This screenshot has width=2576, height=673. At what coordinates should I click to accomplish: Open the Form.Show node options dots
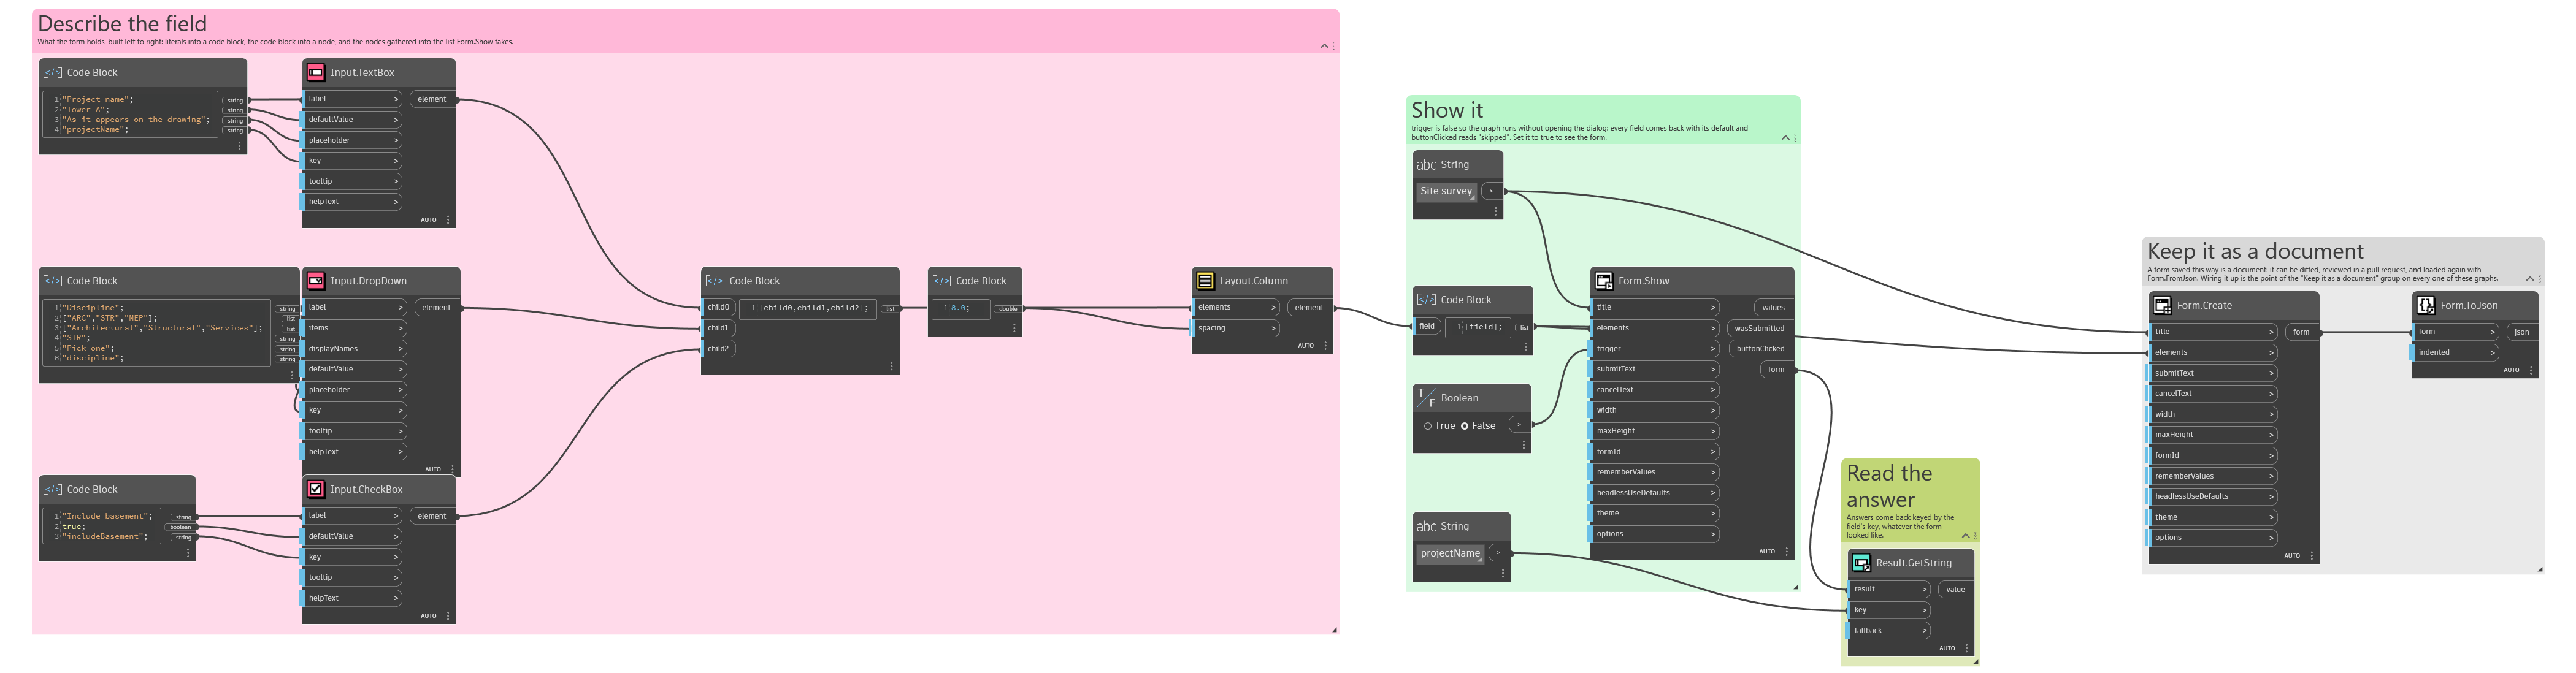[1787, 551]
